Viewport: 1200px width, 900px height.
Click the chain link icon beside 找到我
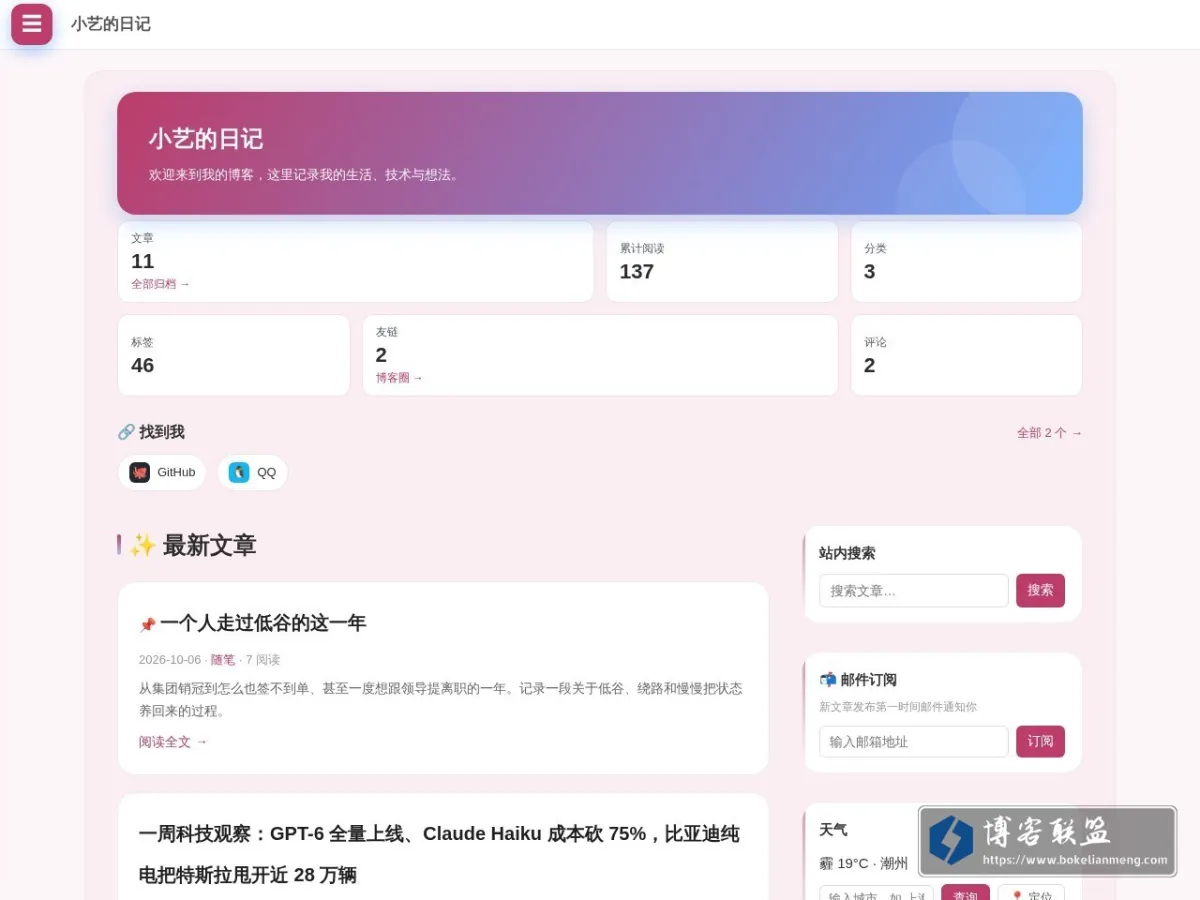coord(126,432)
